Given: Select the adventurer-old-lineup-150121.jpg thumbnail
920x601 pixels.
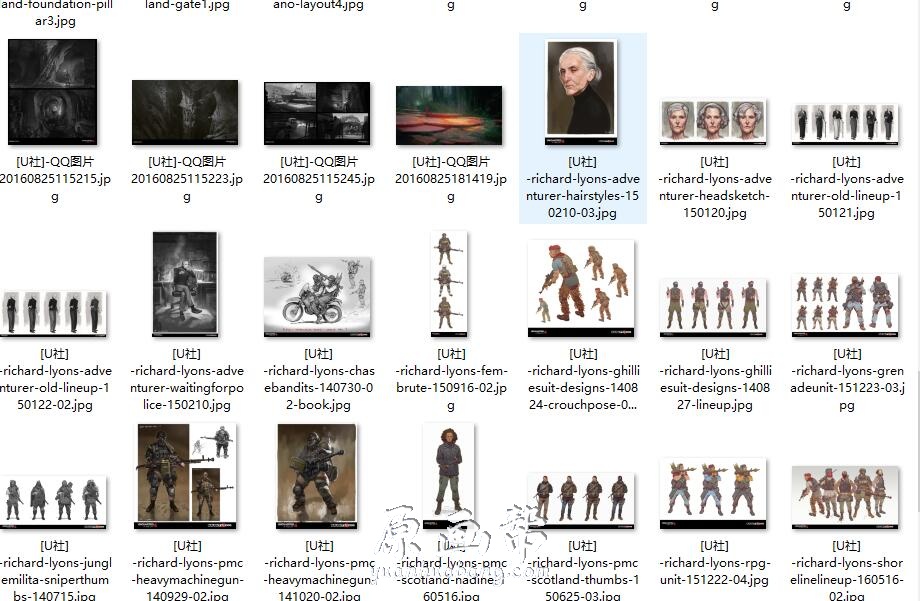Looking at the screenshot, I should pyautogui.click(x=845, y=123).
